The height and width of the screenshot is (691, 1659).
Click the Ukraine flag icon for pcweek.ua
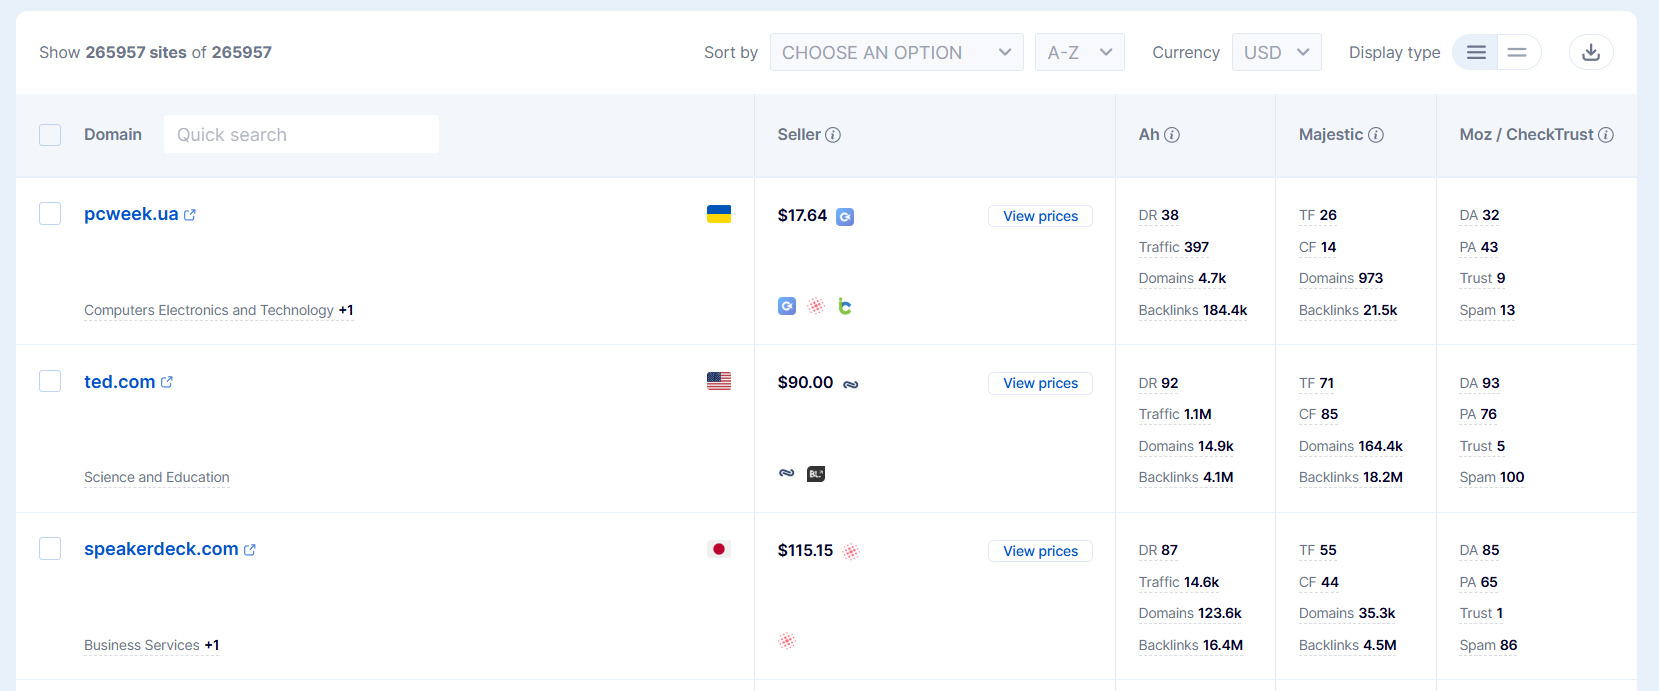(x=718, y=214)
